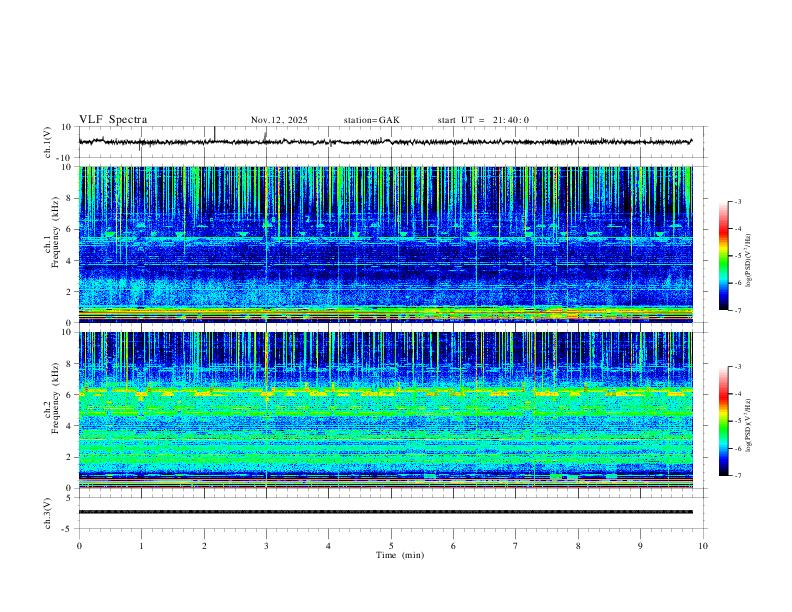This screenshot has width=792, height=612.
Task: Click the "ch.3(V)" axis label
Action: click(x=48, y=513)
